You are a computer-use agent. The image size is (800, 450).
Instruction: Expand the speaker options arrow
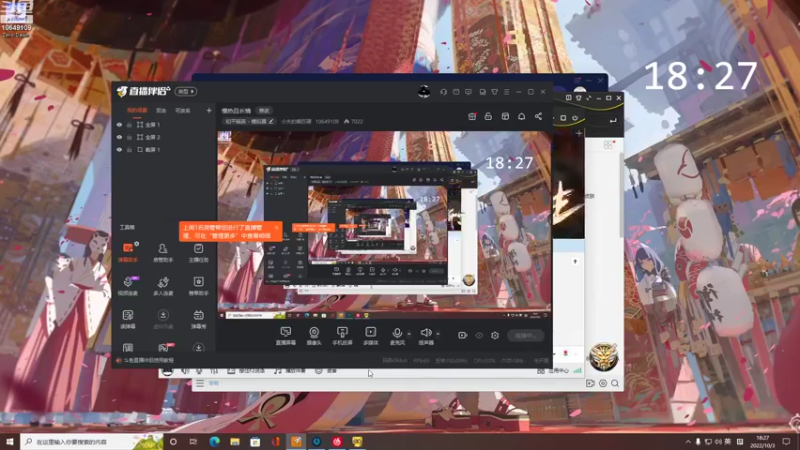point(438,334)
